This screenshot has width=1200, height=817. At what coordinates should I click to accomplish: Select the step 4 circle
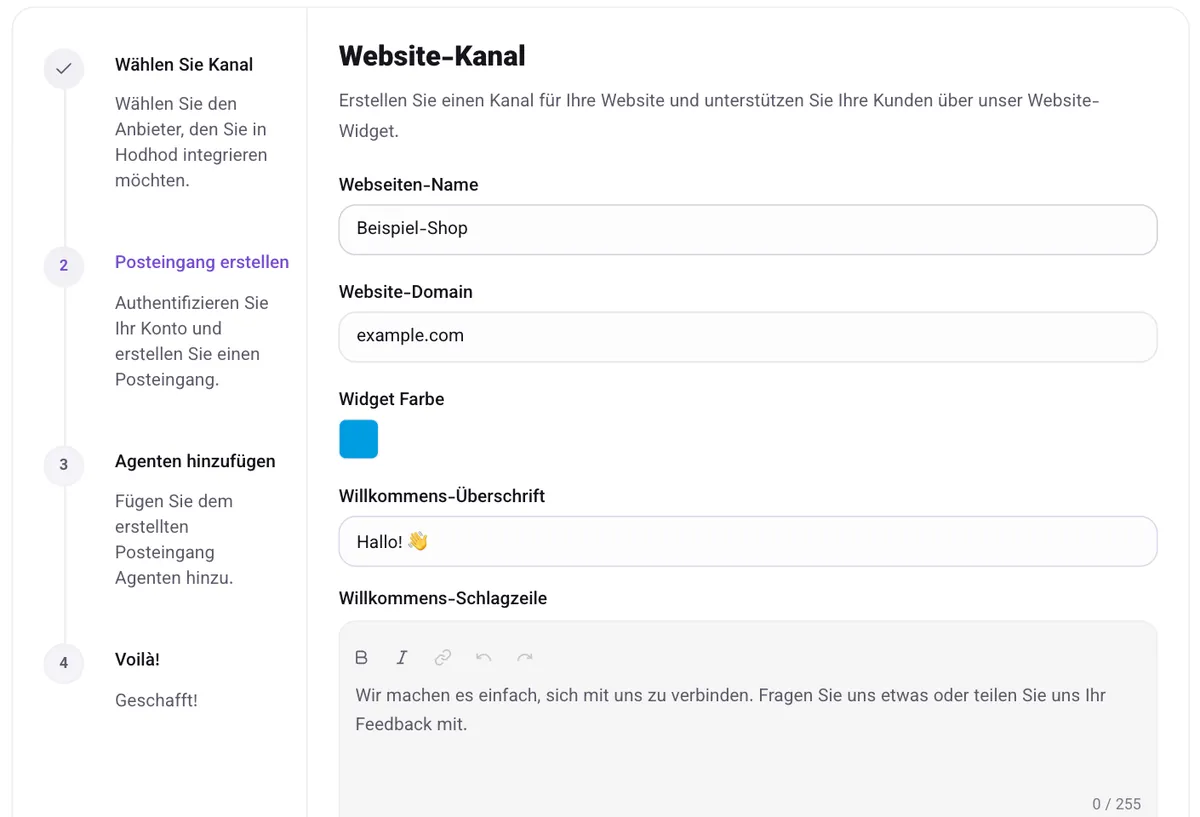[64, 662]
